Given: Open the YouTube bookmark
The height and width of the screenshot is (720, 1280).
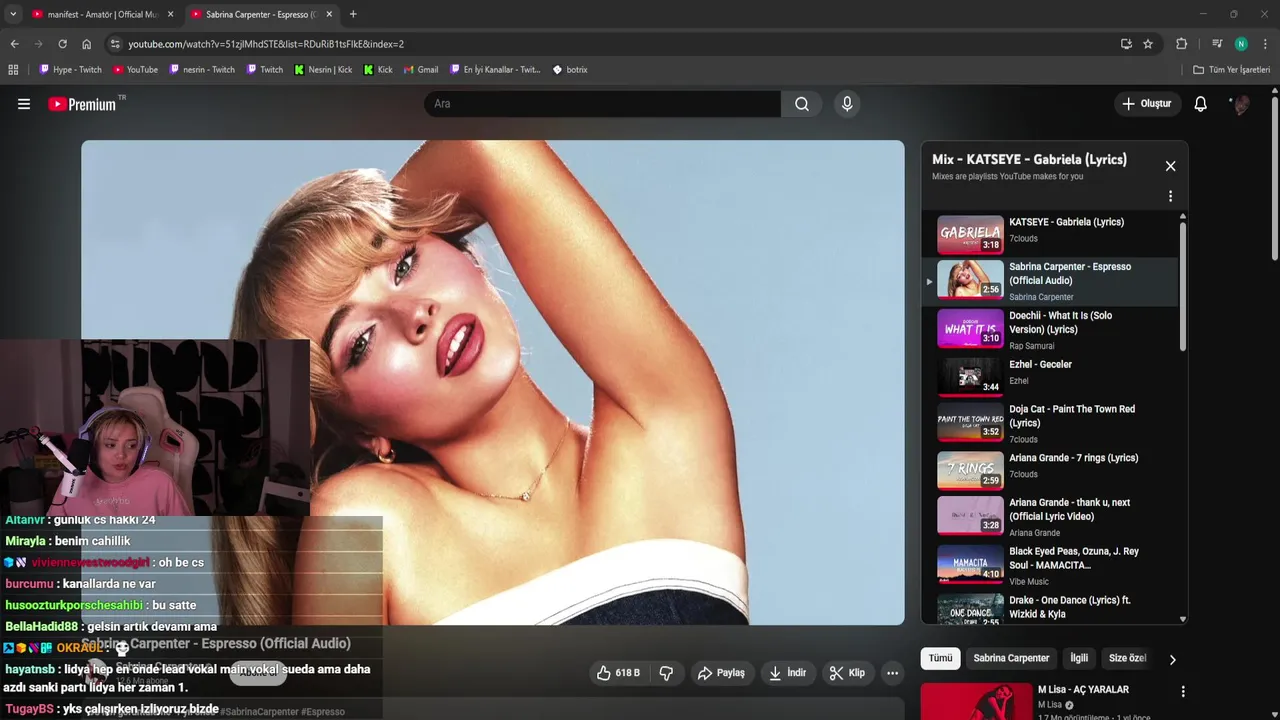Looking at the screenshot, I should coord(136,70).
